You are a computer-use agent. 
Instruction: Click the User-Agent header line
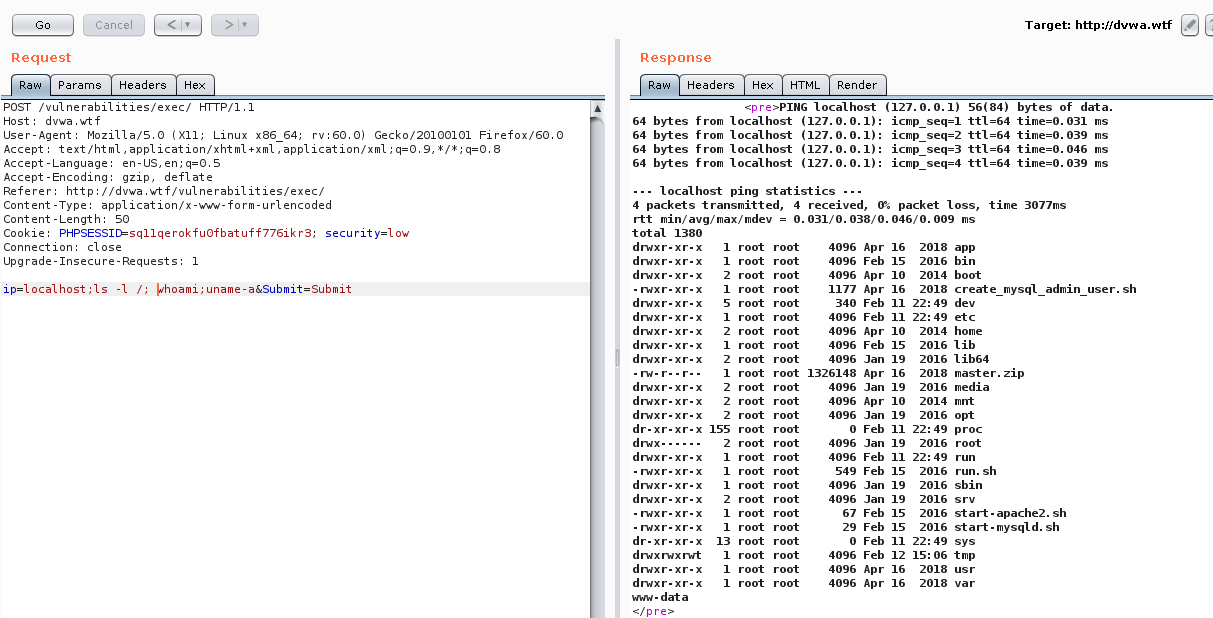(283, 135)
